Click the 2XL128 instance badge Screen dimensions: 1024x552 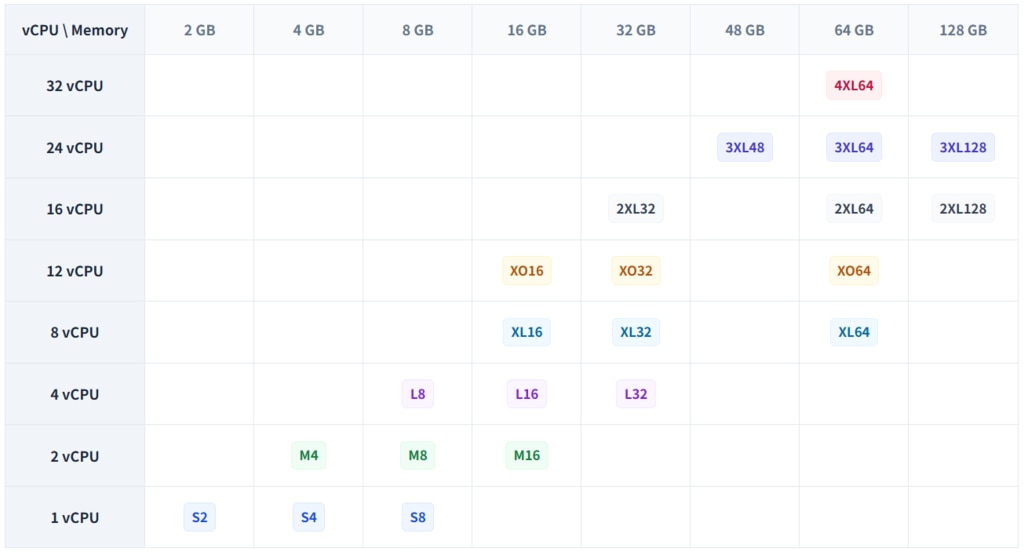963,208
